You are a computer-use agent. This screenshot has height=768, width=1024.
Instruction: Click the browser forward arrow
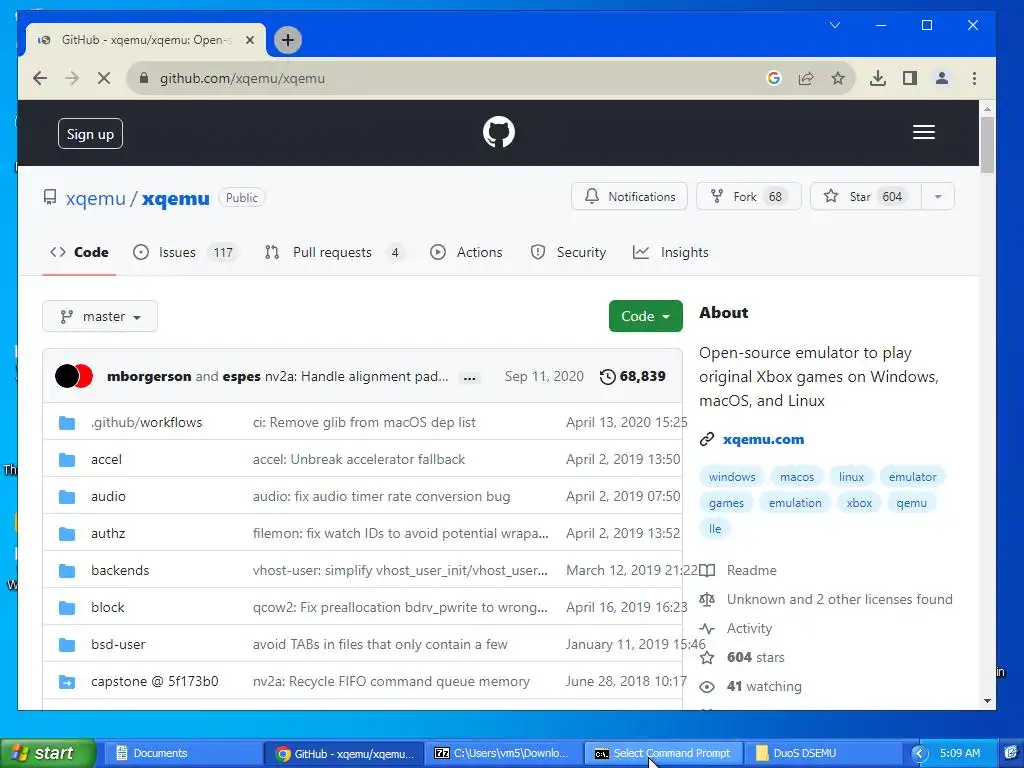[72, 78]
